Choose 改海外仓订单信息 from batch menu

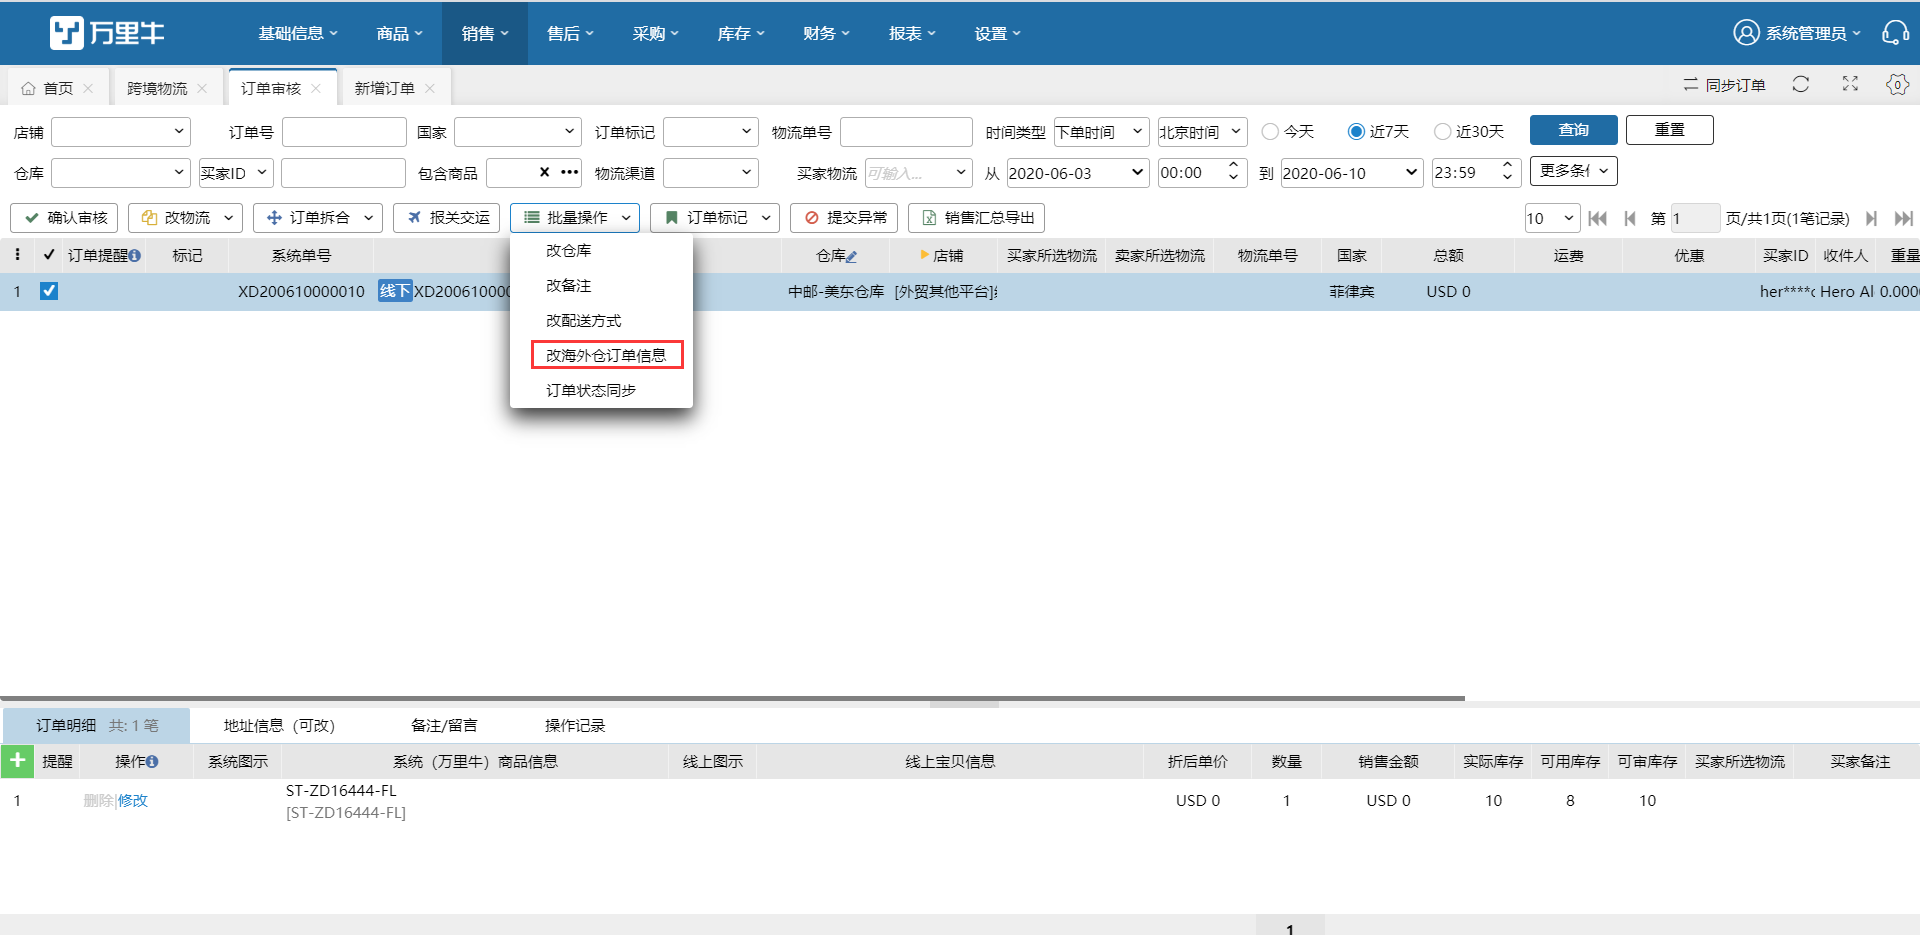coord(606,355)
